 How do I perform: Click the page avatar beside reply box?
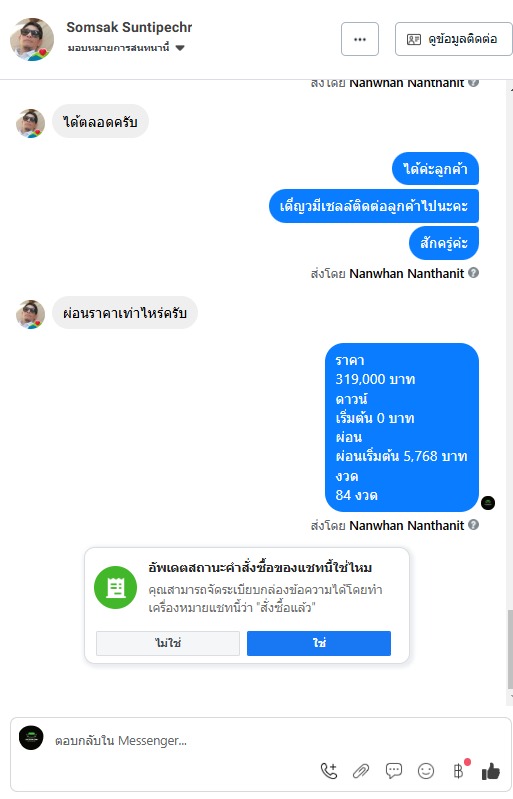31,738
